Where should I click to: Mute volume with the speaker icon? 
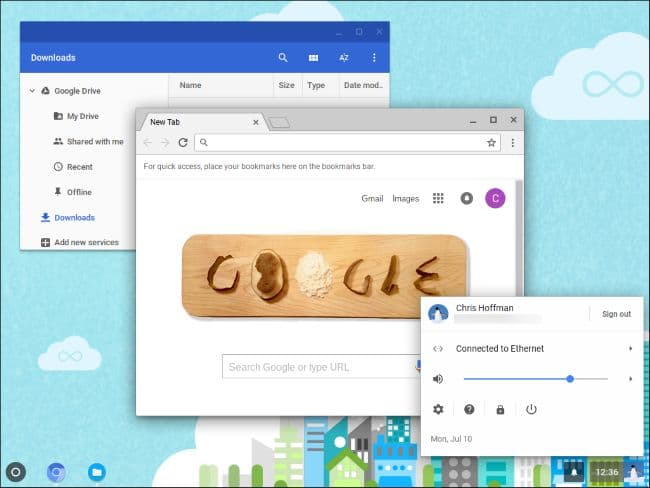438,379
